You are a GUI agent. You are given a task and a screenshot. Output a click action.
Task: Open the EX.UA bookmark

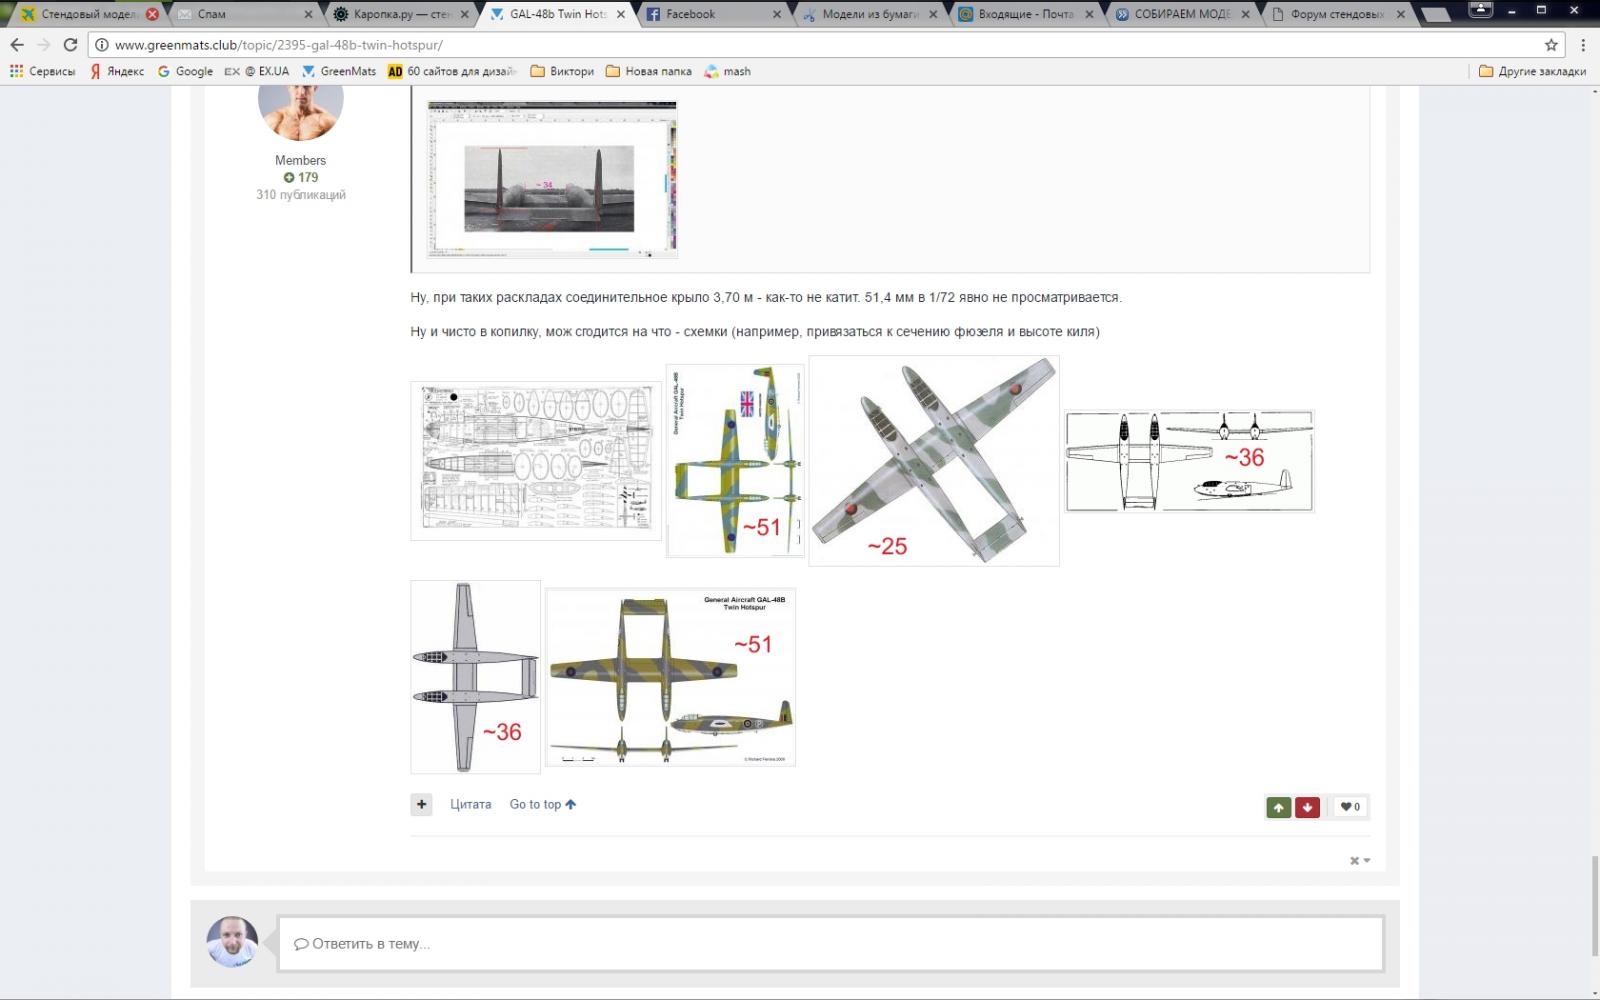(257, 71)
